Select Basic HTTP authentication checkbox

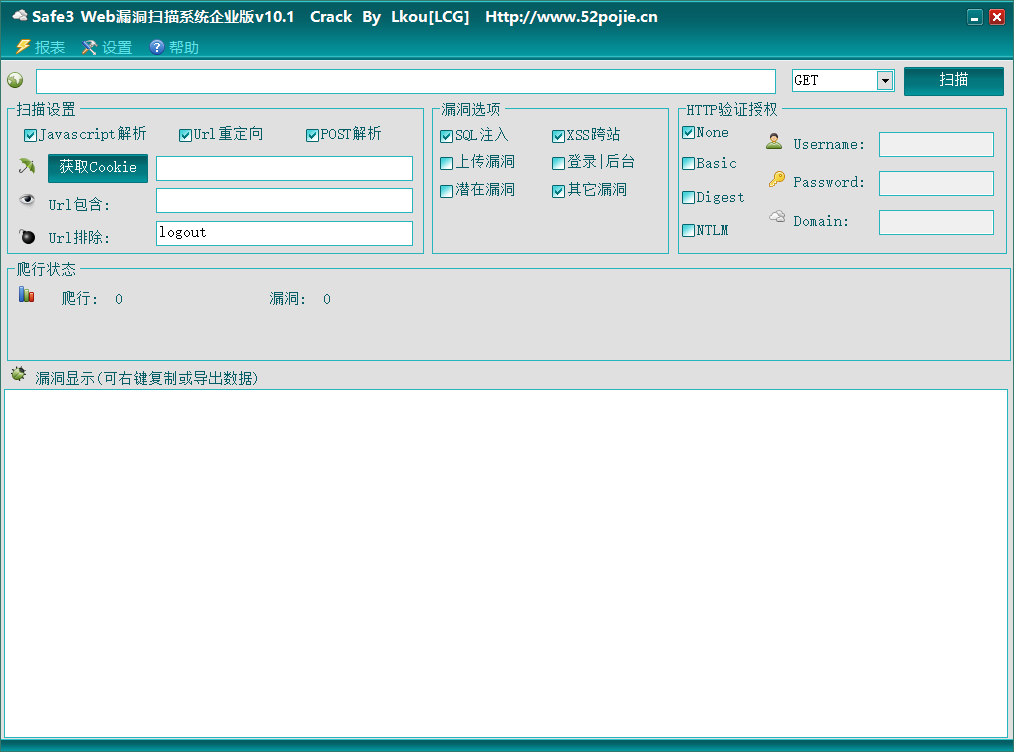coord(688,164)
